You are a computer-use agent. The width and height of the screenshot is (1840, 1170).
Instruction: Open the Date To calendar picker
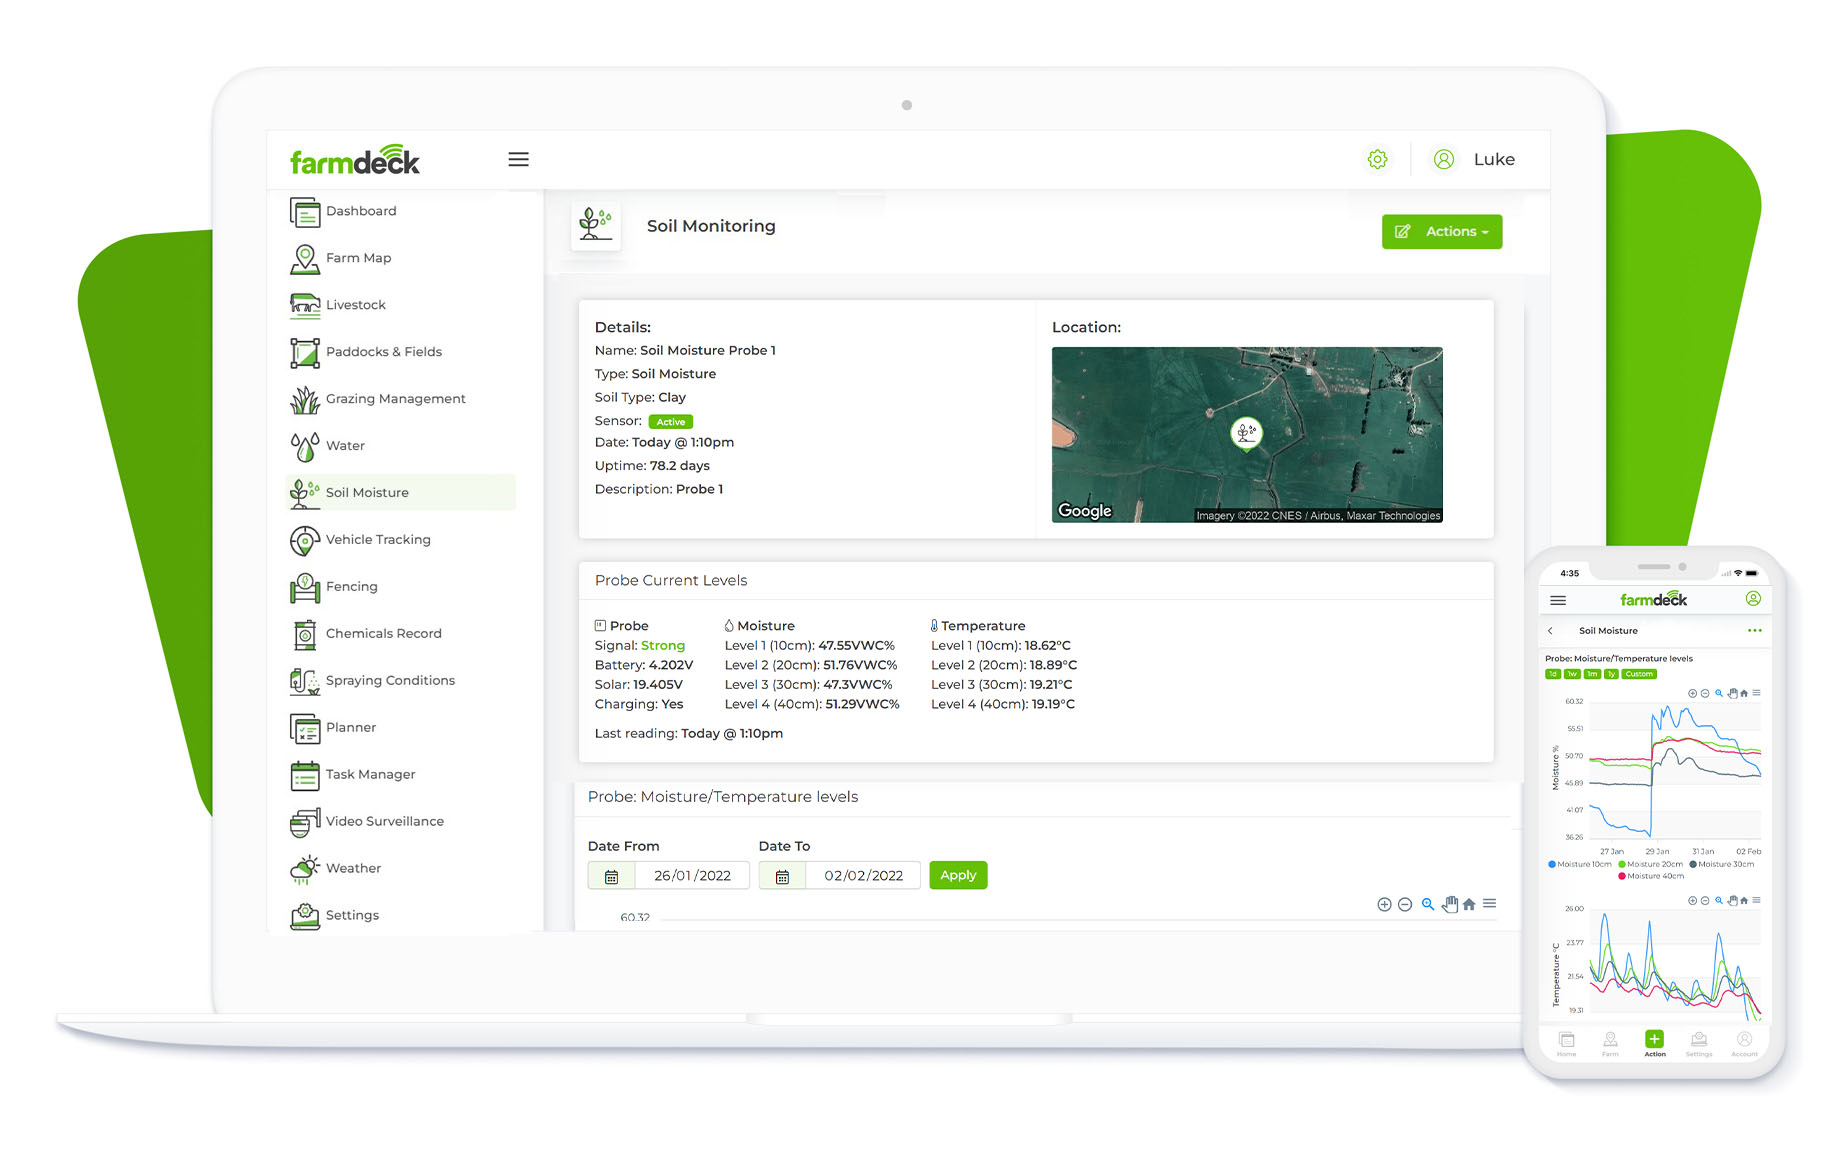(782, 877)
